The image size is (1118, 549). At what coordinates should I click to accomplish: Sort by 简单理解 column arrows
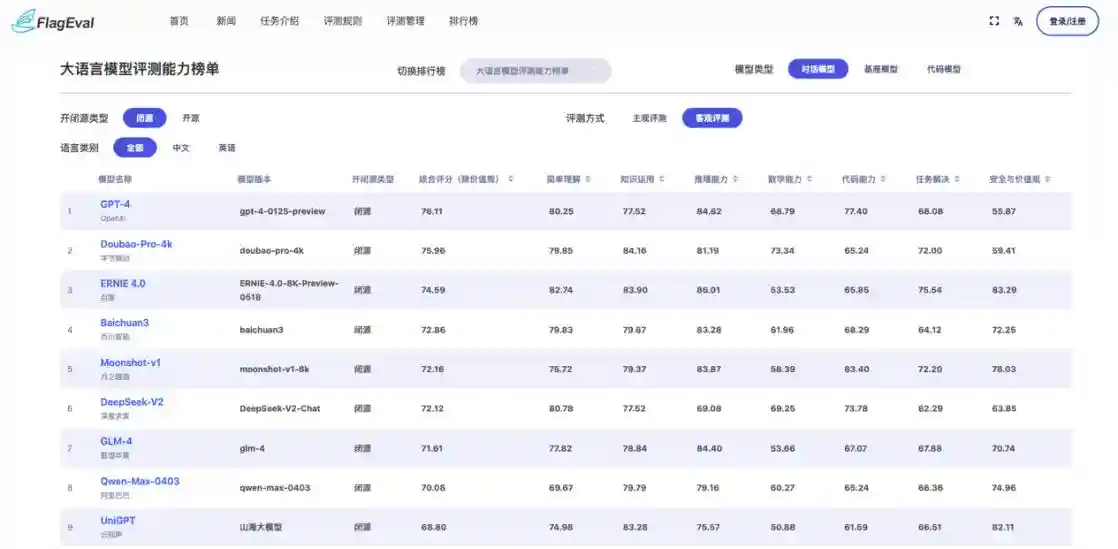click(588, 180)
